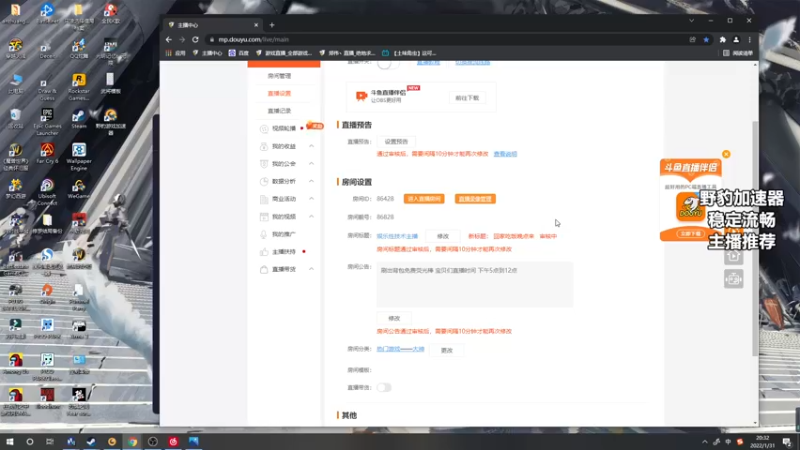
Task: Select 直播设置 in the sidebar
Action: (x=279, y=93)
